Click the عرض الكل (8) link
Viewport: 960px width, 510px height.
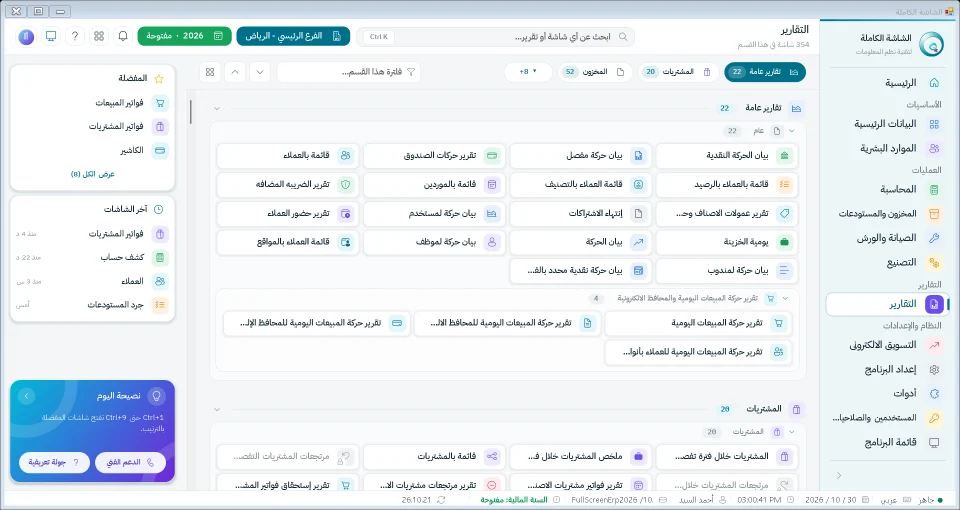[x=92, y=174]
